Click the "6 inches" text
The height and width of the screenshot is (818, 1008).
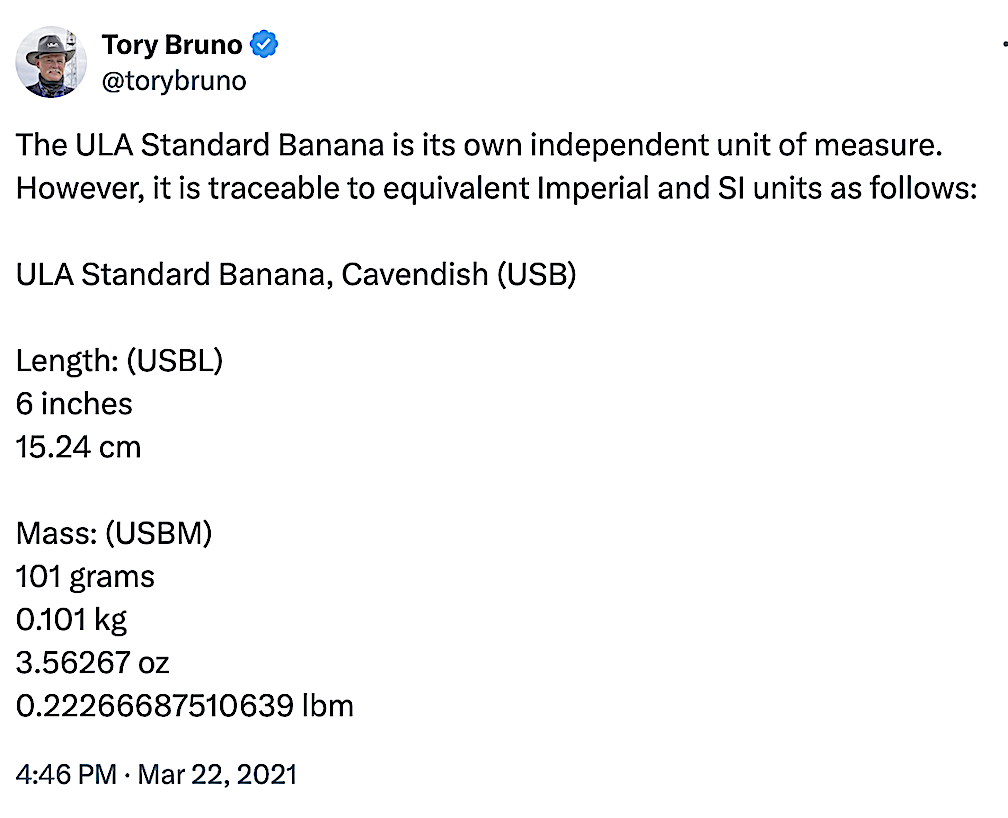(74, 403)
